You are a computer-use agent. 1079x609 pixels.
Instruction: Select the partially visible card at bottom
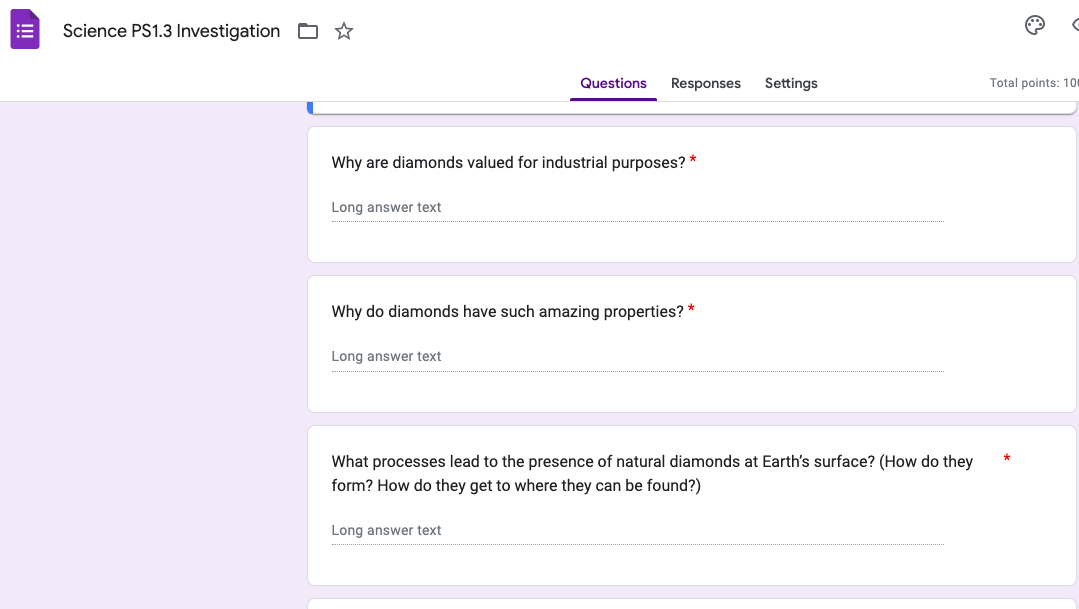click(x=691, y=603)
